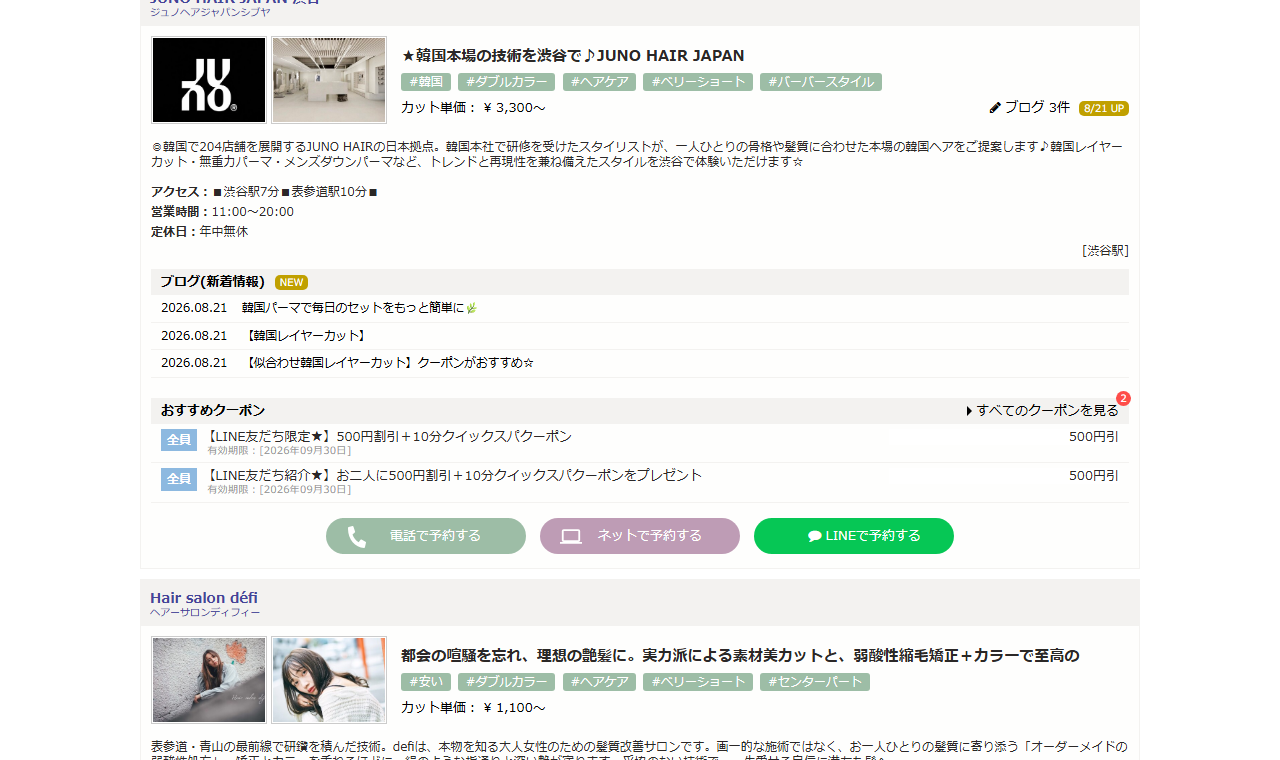This screenshot has width=1280, height=760.
Task: Open blog post 【似合わせ韓国レイヤーカット】クーポンがおすすめ
Action: click(x=388, y=362)
